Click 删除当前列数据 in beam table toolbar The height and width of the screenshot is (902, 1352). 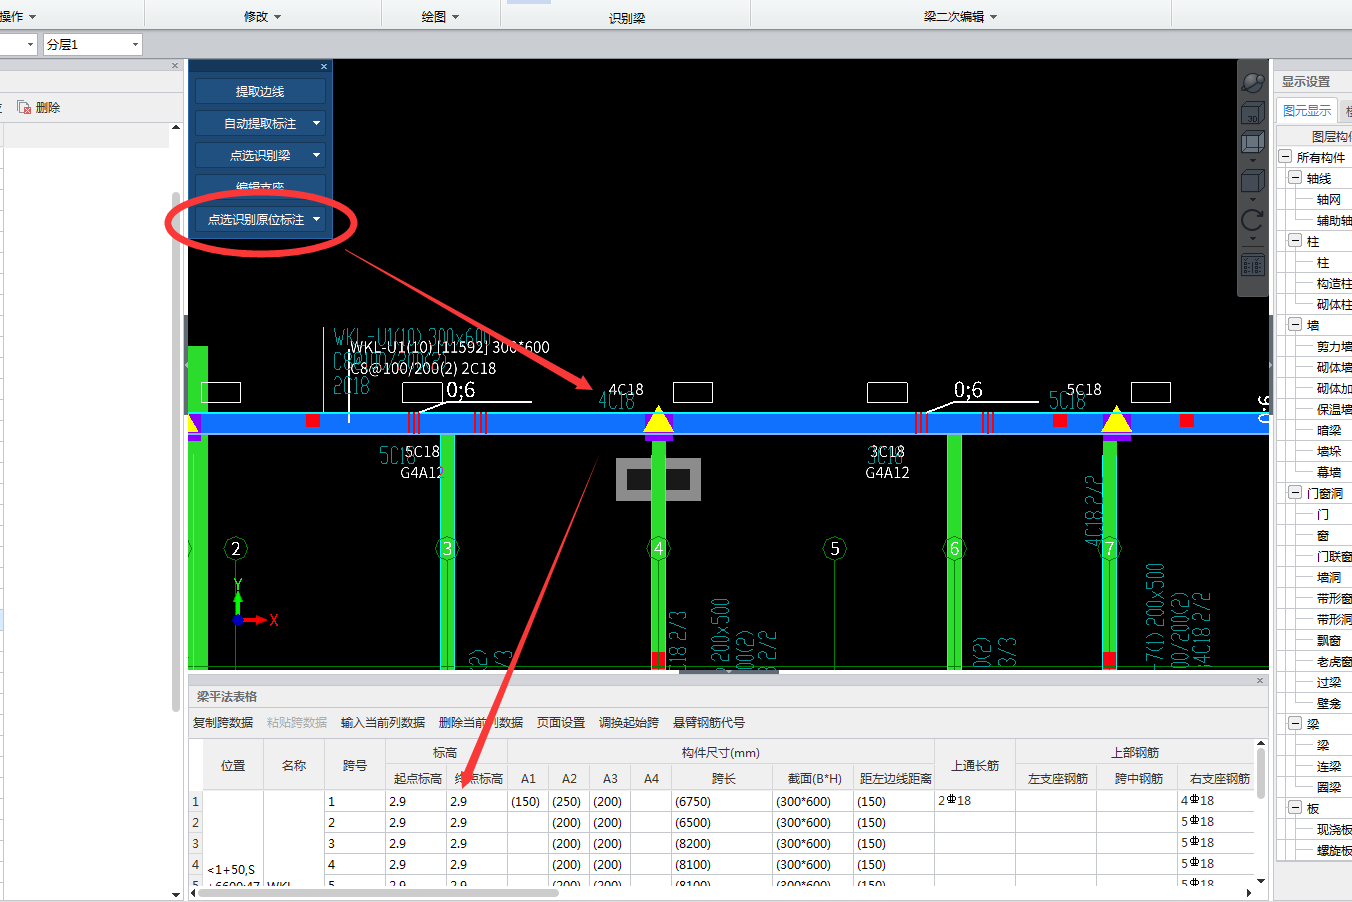[481, 722]
